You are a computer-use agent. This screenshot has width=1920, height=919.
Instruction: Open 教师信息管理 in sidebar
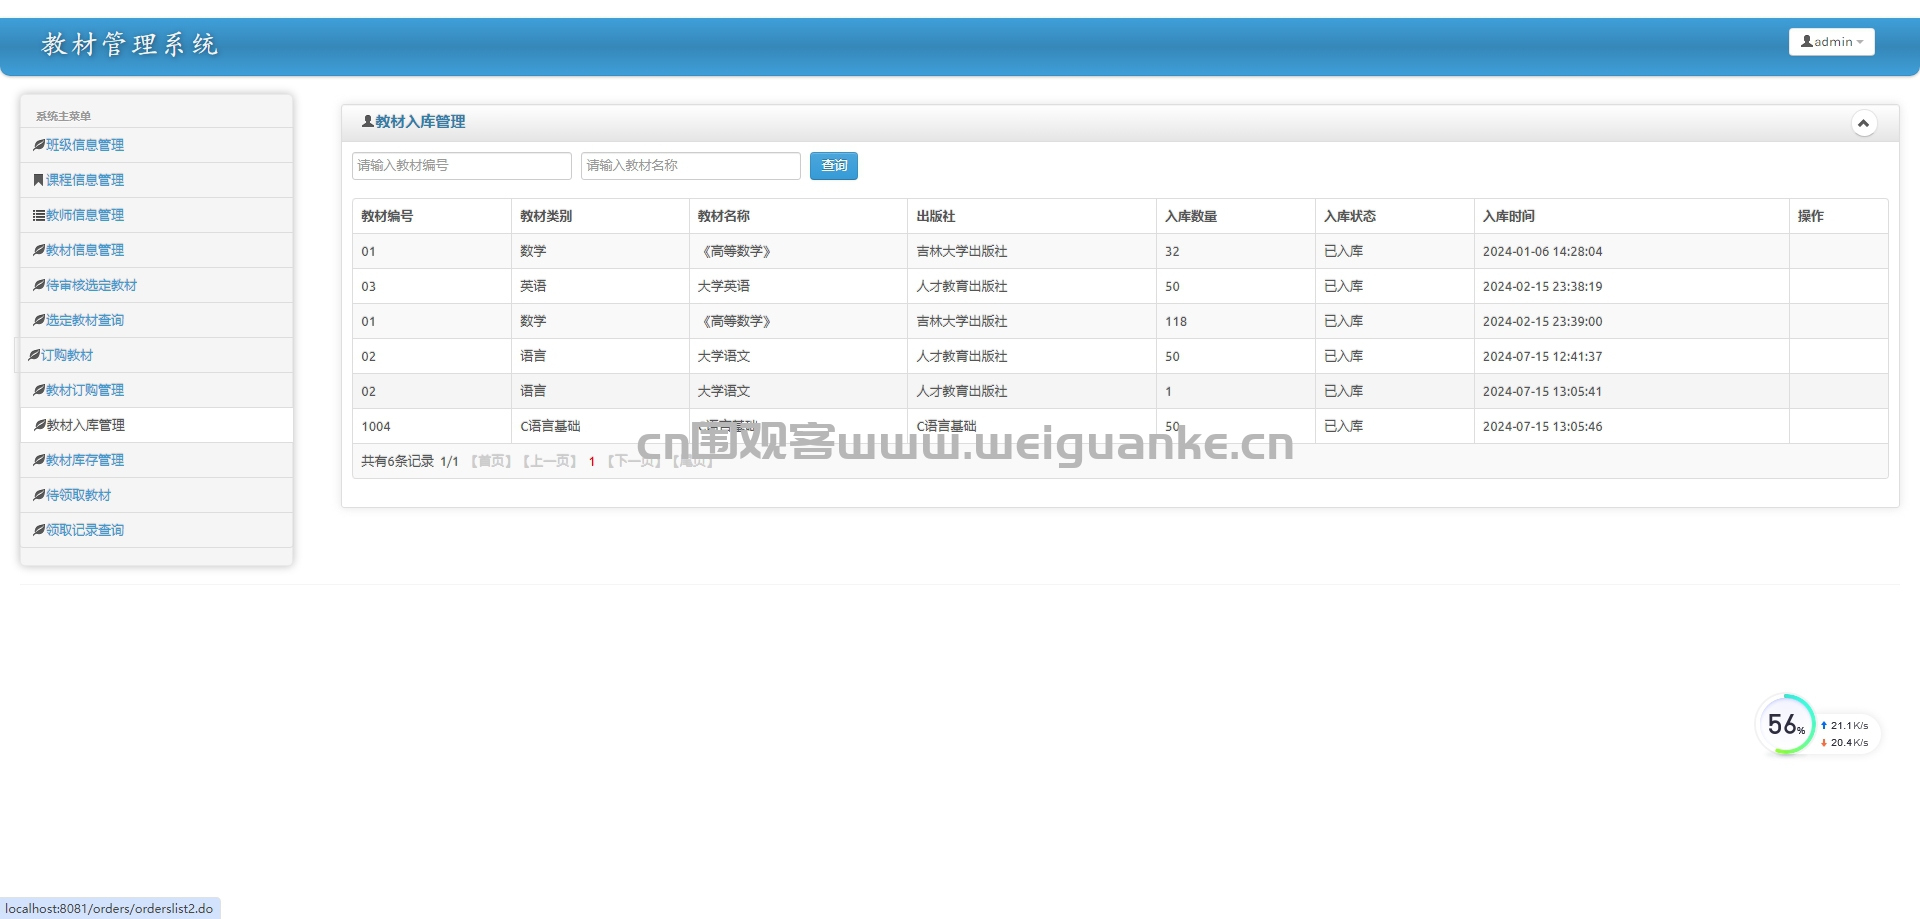[x=85, y=215]
